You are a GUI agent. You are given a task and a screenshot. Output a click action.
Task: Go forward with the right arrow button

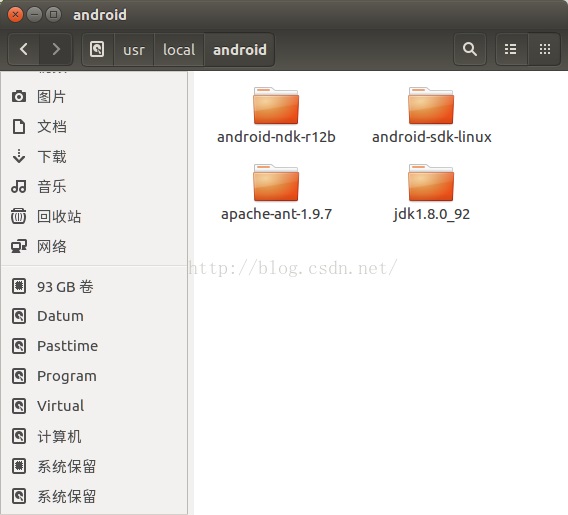point(55,49)
